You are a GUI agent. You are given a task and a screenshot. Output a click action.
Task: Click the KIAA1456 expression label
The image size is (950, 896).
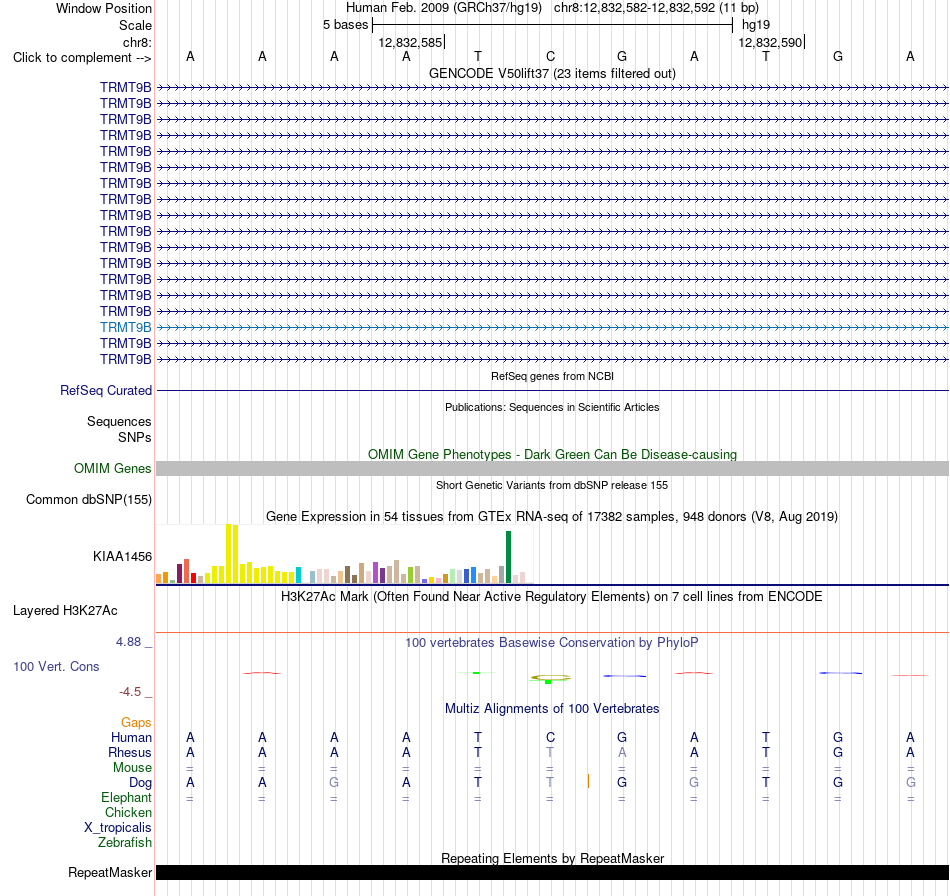[x=122, y=556]
